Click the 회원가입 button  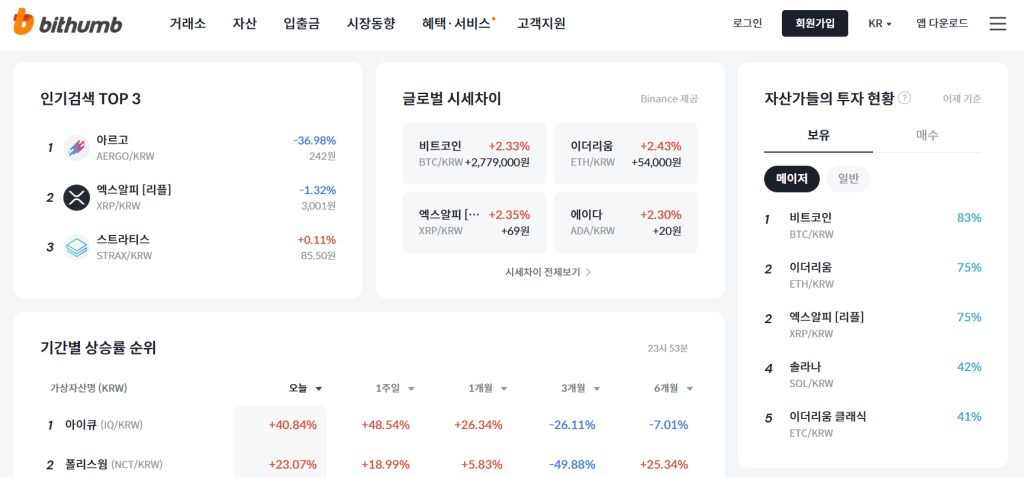[814, 23]
